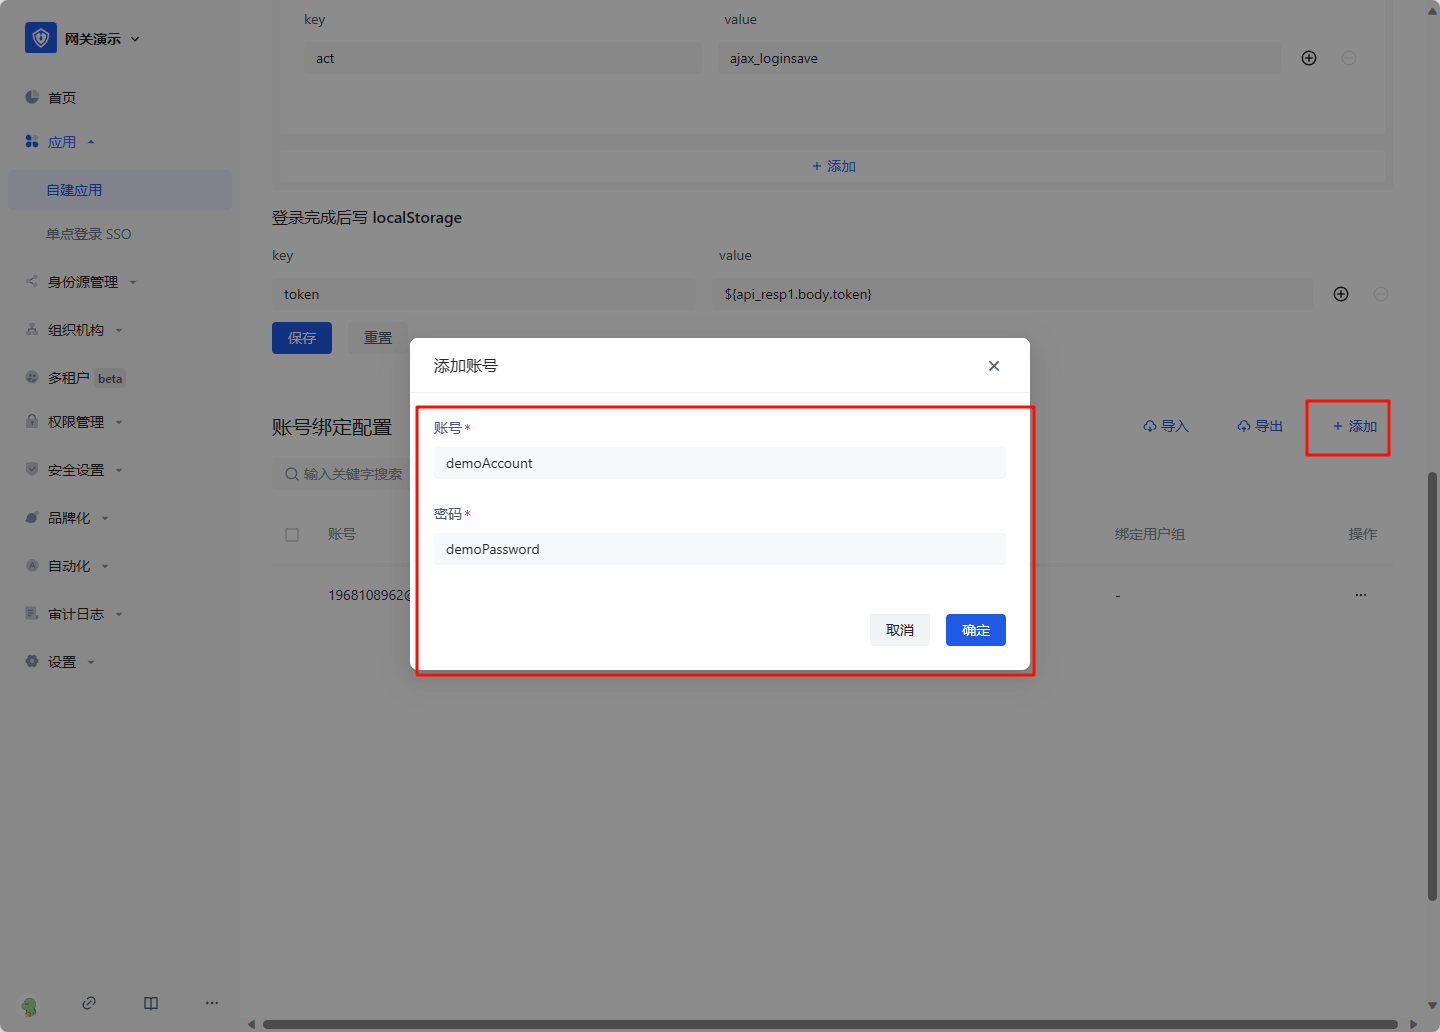Image resolution: width=1440 pixels, height=1032 pixels.
Task: Toggle the select-all checkbox in account table
Action: pos(292,534)
